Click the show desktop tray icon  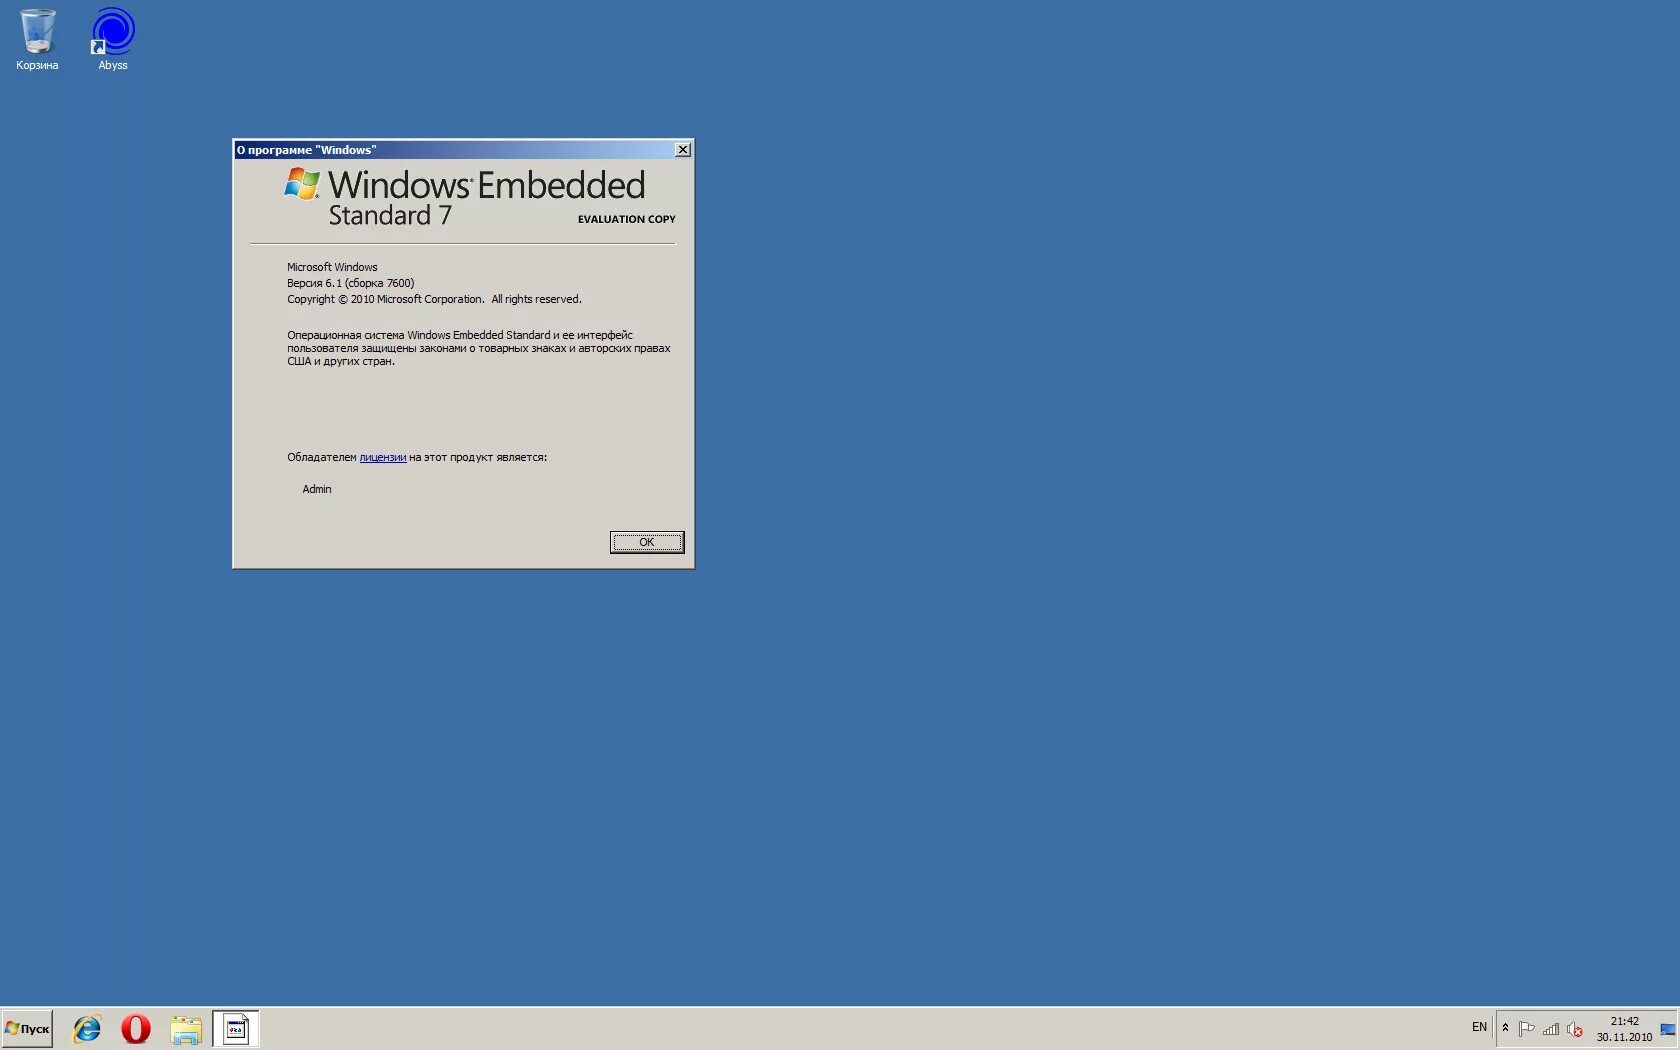[x=1668, y=1029]
